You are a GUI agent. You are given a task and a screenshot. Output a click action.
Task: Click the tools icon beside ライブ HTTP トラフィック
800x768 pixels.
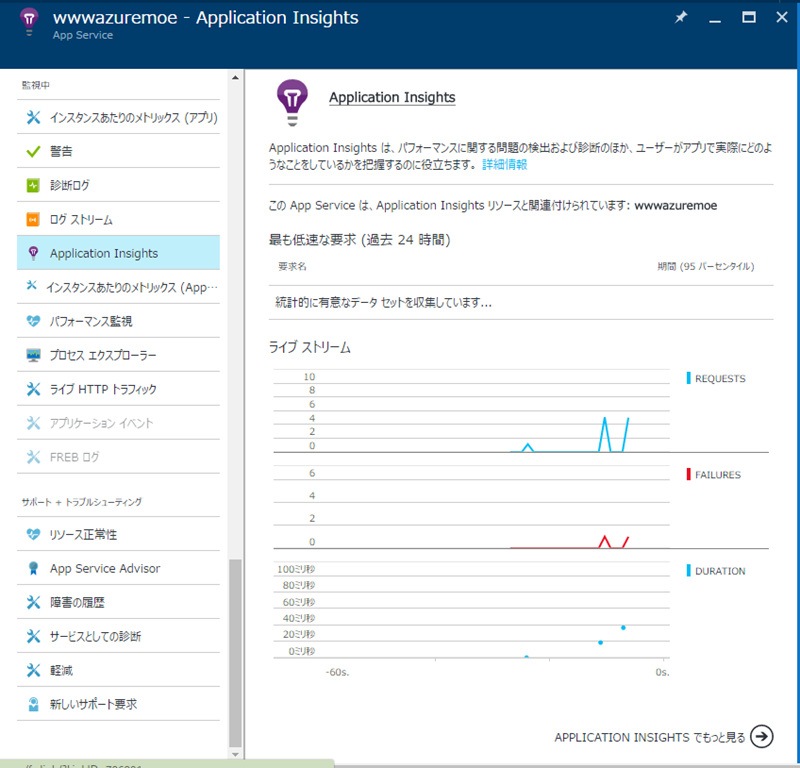coord(33,389)
